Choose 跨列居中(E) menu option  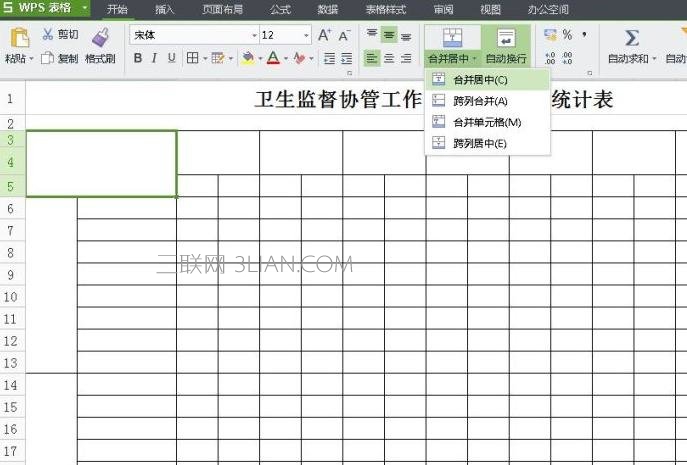tap(487, 143)
